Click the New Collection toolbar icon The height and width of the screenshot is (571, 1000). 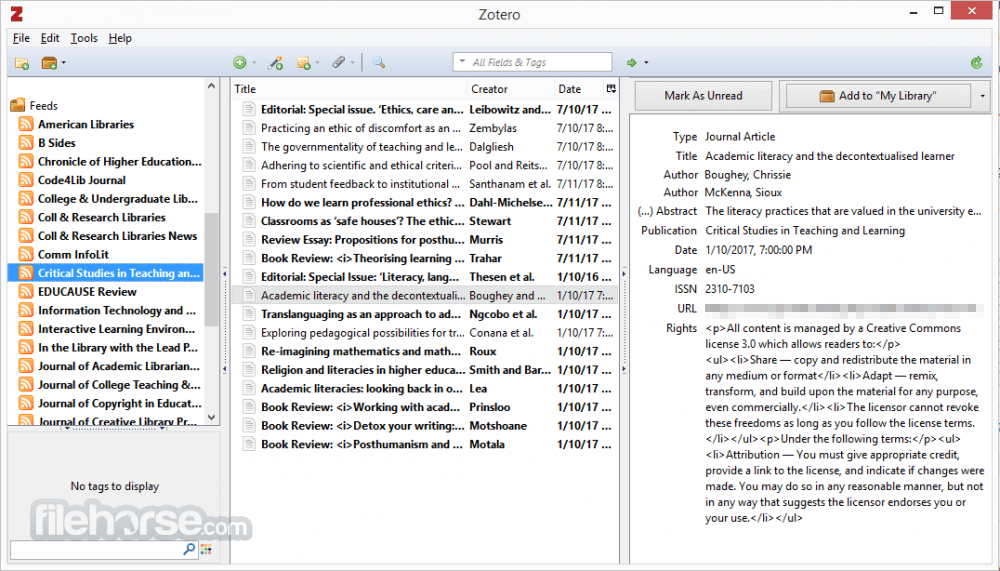[22, 63]
